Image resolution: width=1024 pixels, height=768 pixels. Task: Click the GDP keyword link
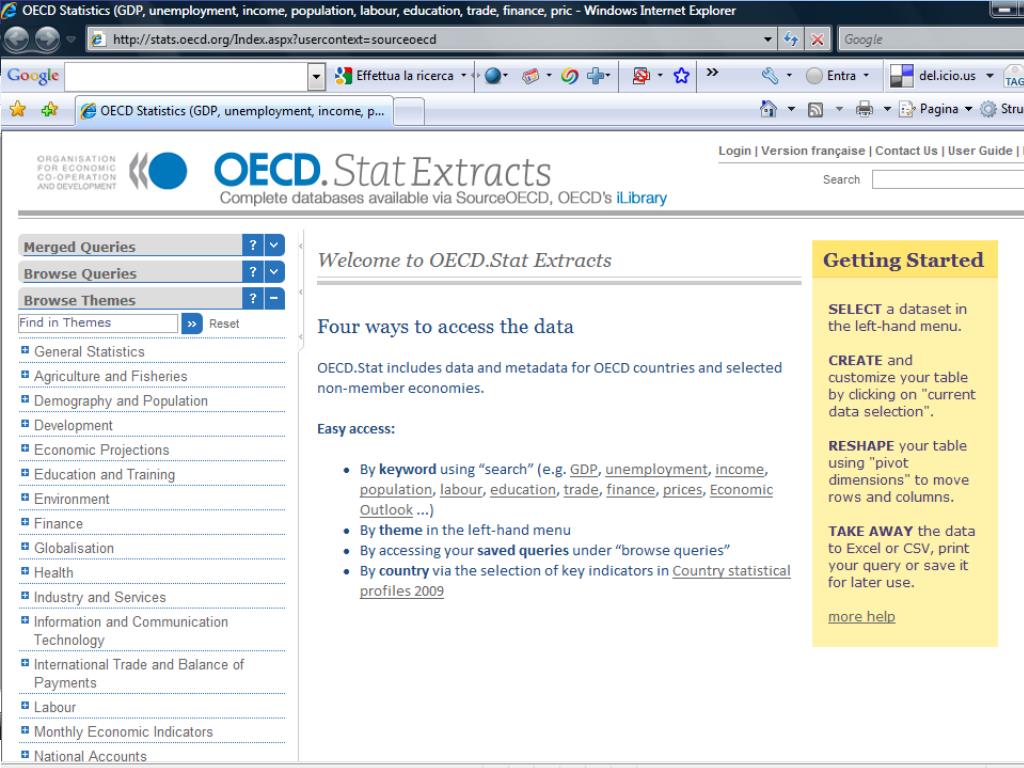click(x=584, y=470)
